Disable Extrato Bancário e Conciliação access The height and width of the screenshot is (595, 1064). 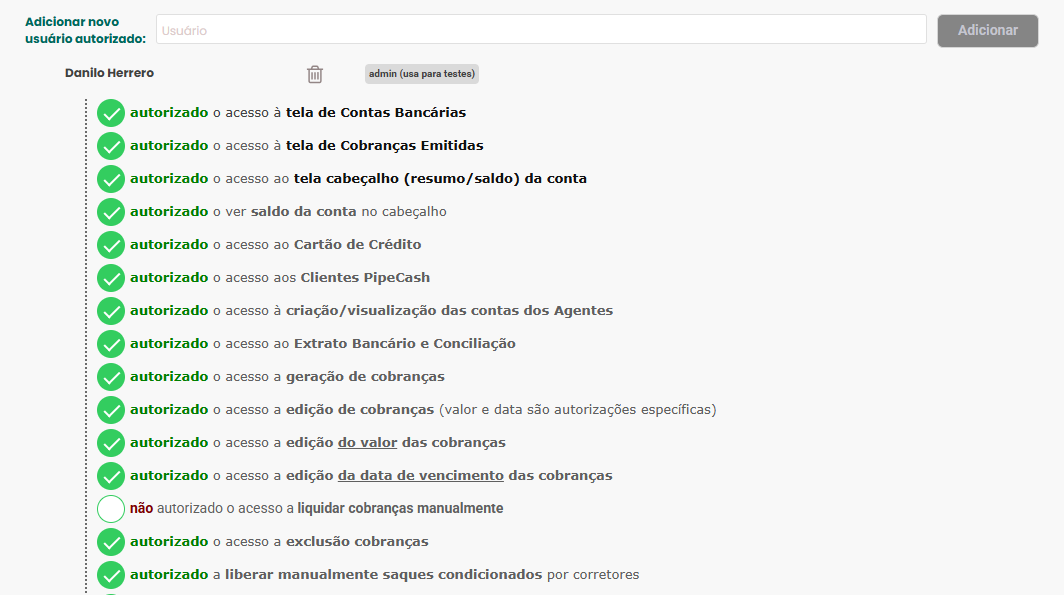[111, 344]
